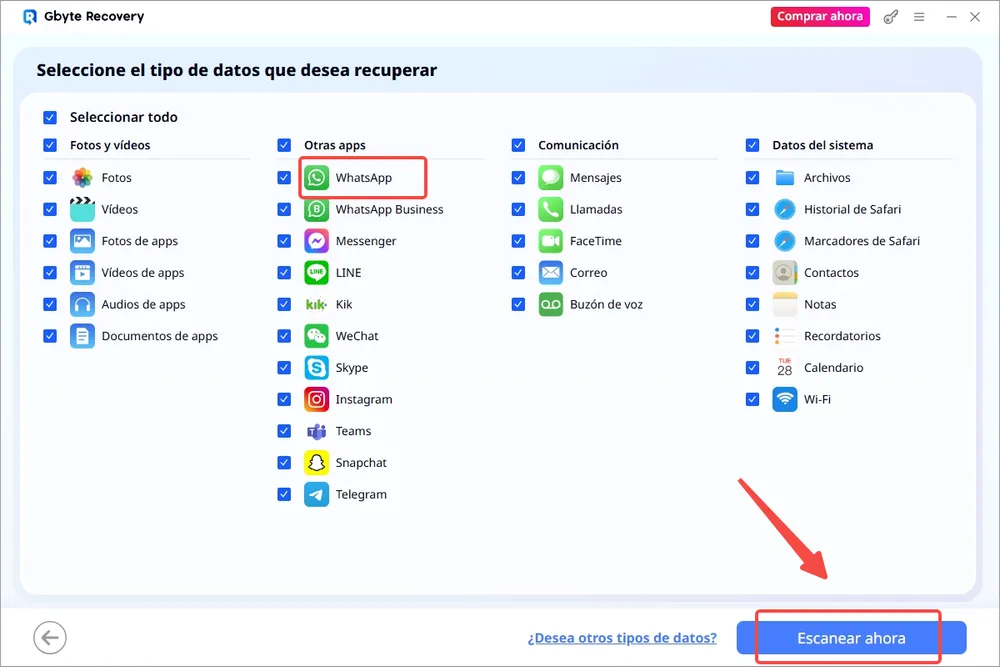Click the WhatsApp icon
The height and width of the screenshot is (667, 1000).
tap(316, 178)
